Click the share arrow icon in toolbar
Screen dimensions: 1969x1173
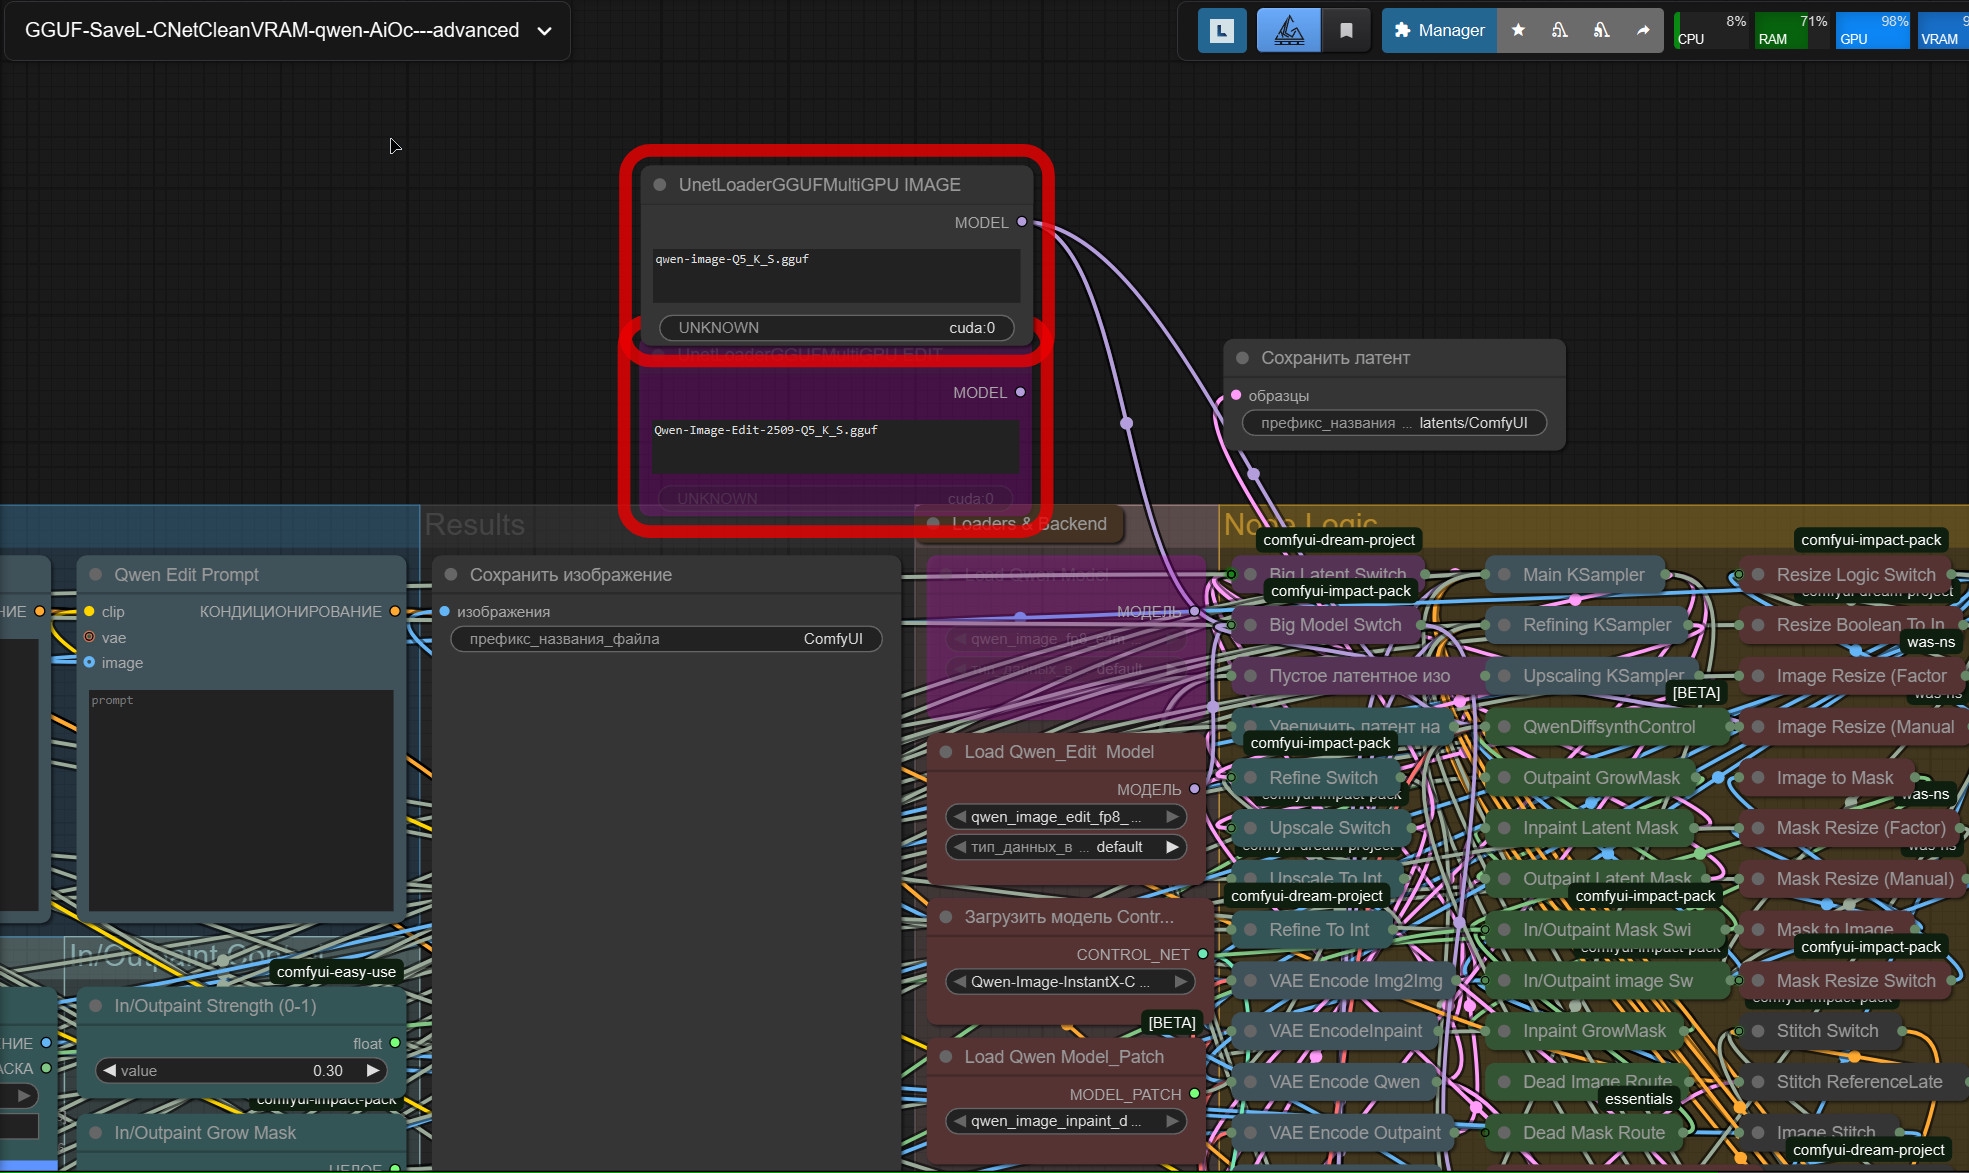[1642, 31]
